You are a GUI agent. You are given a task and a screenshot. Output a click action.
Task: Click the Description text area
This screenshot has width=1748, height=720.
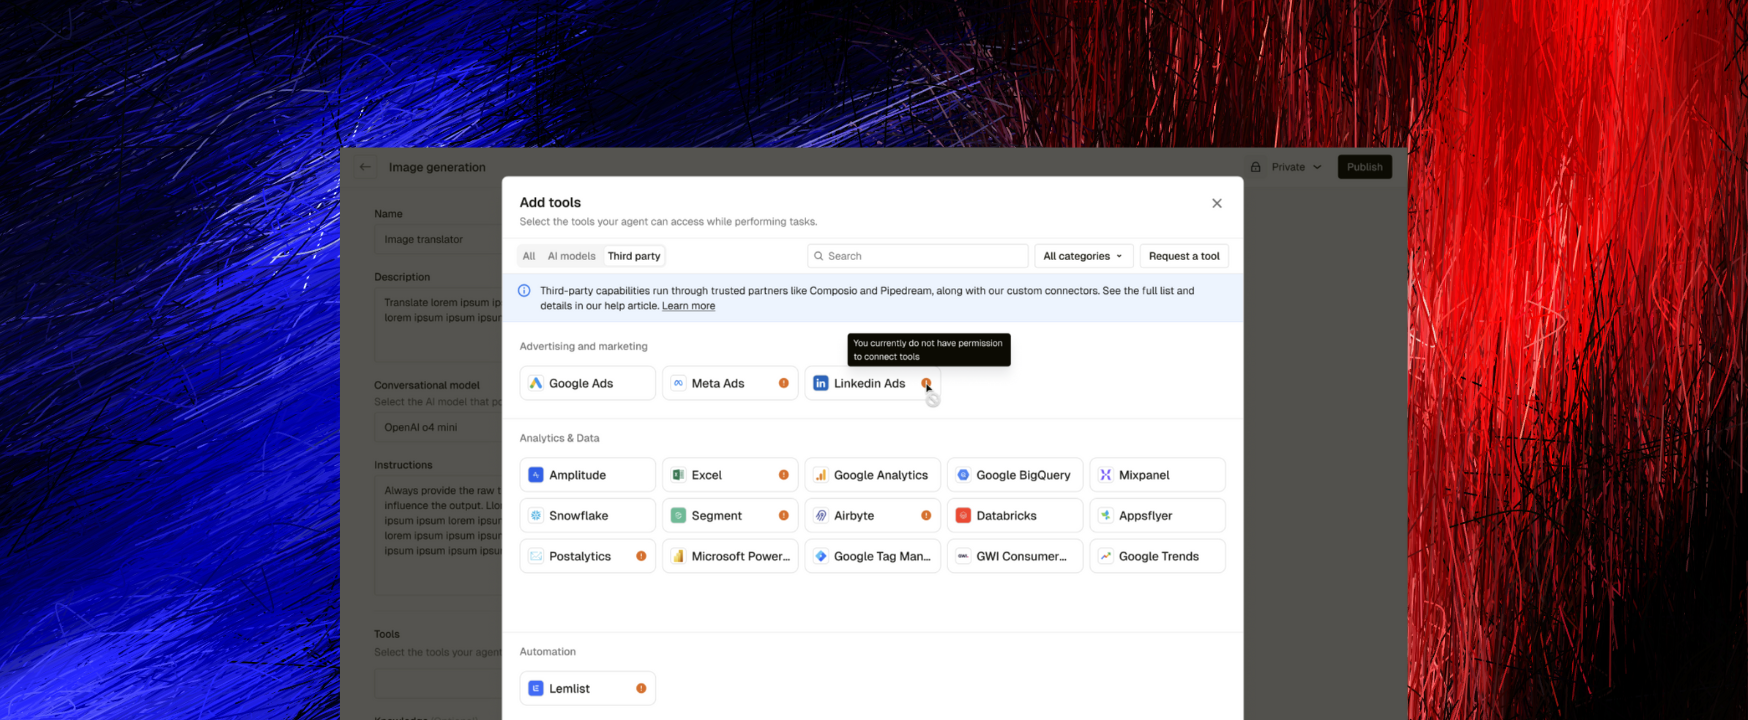pyautogui.click(x=438, y=326)
